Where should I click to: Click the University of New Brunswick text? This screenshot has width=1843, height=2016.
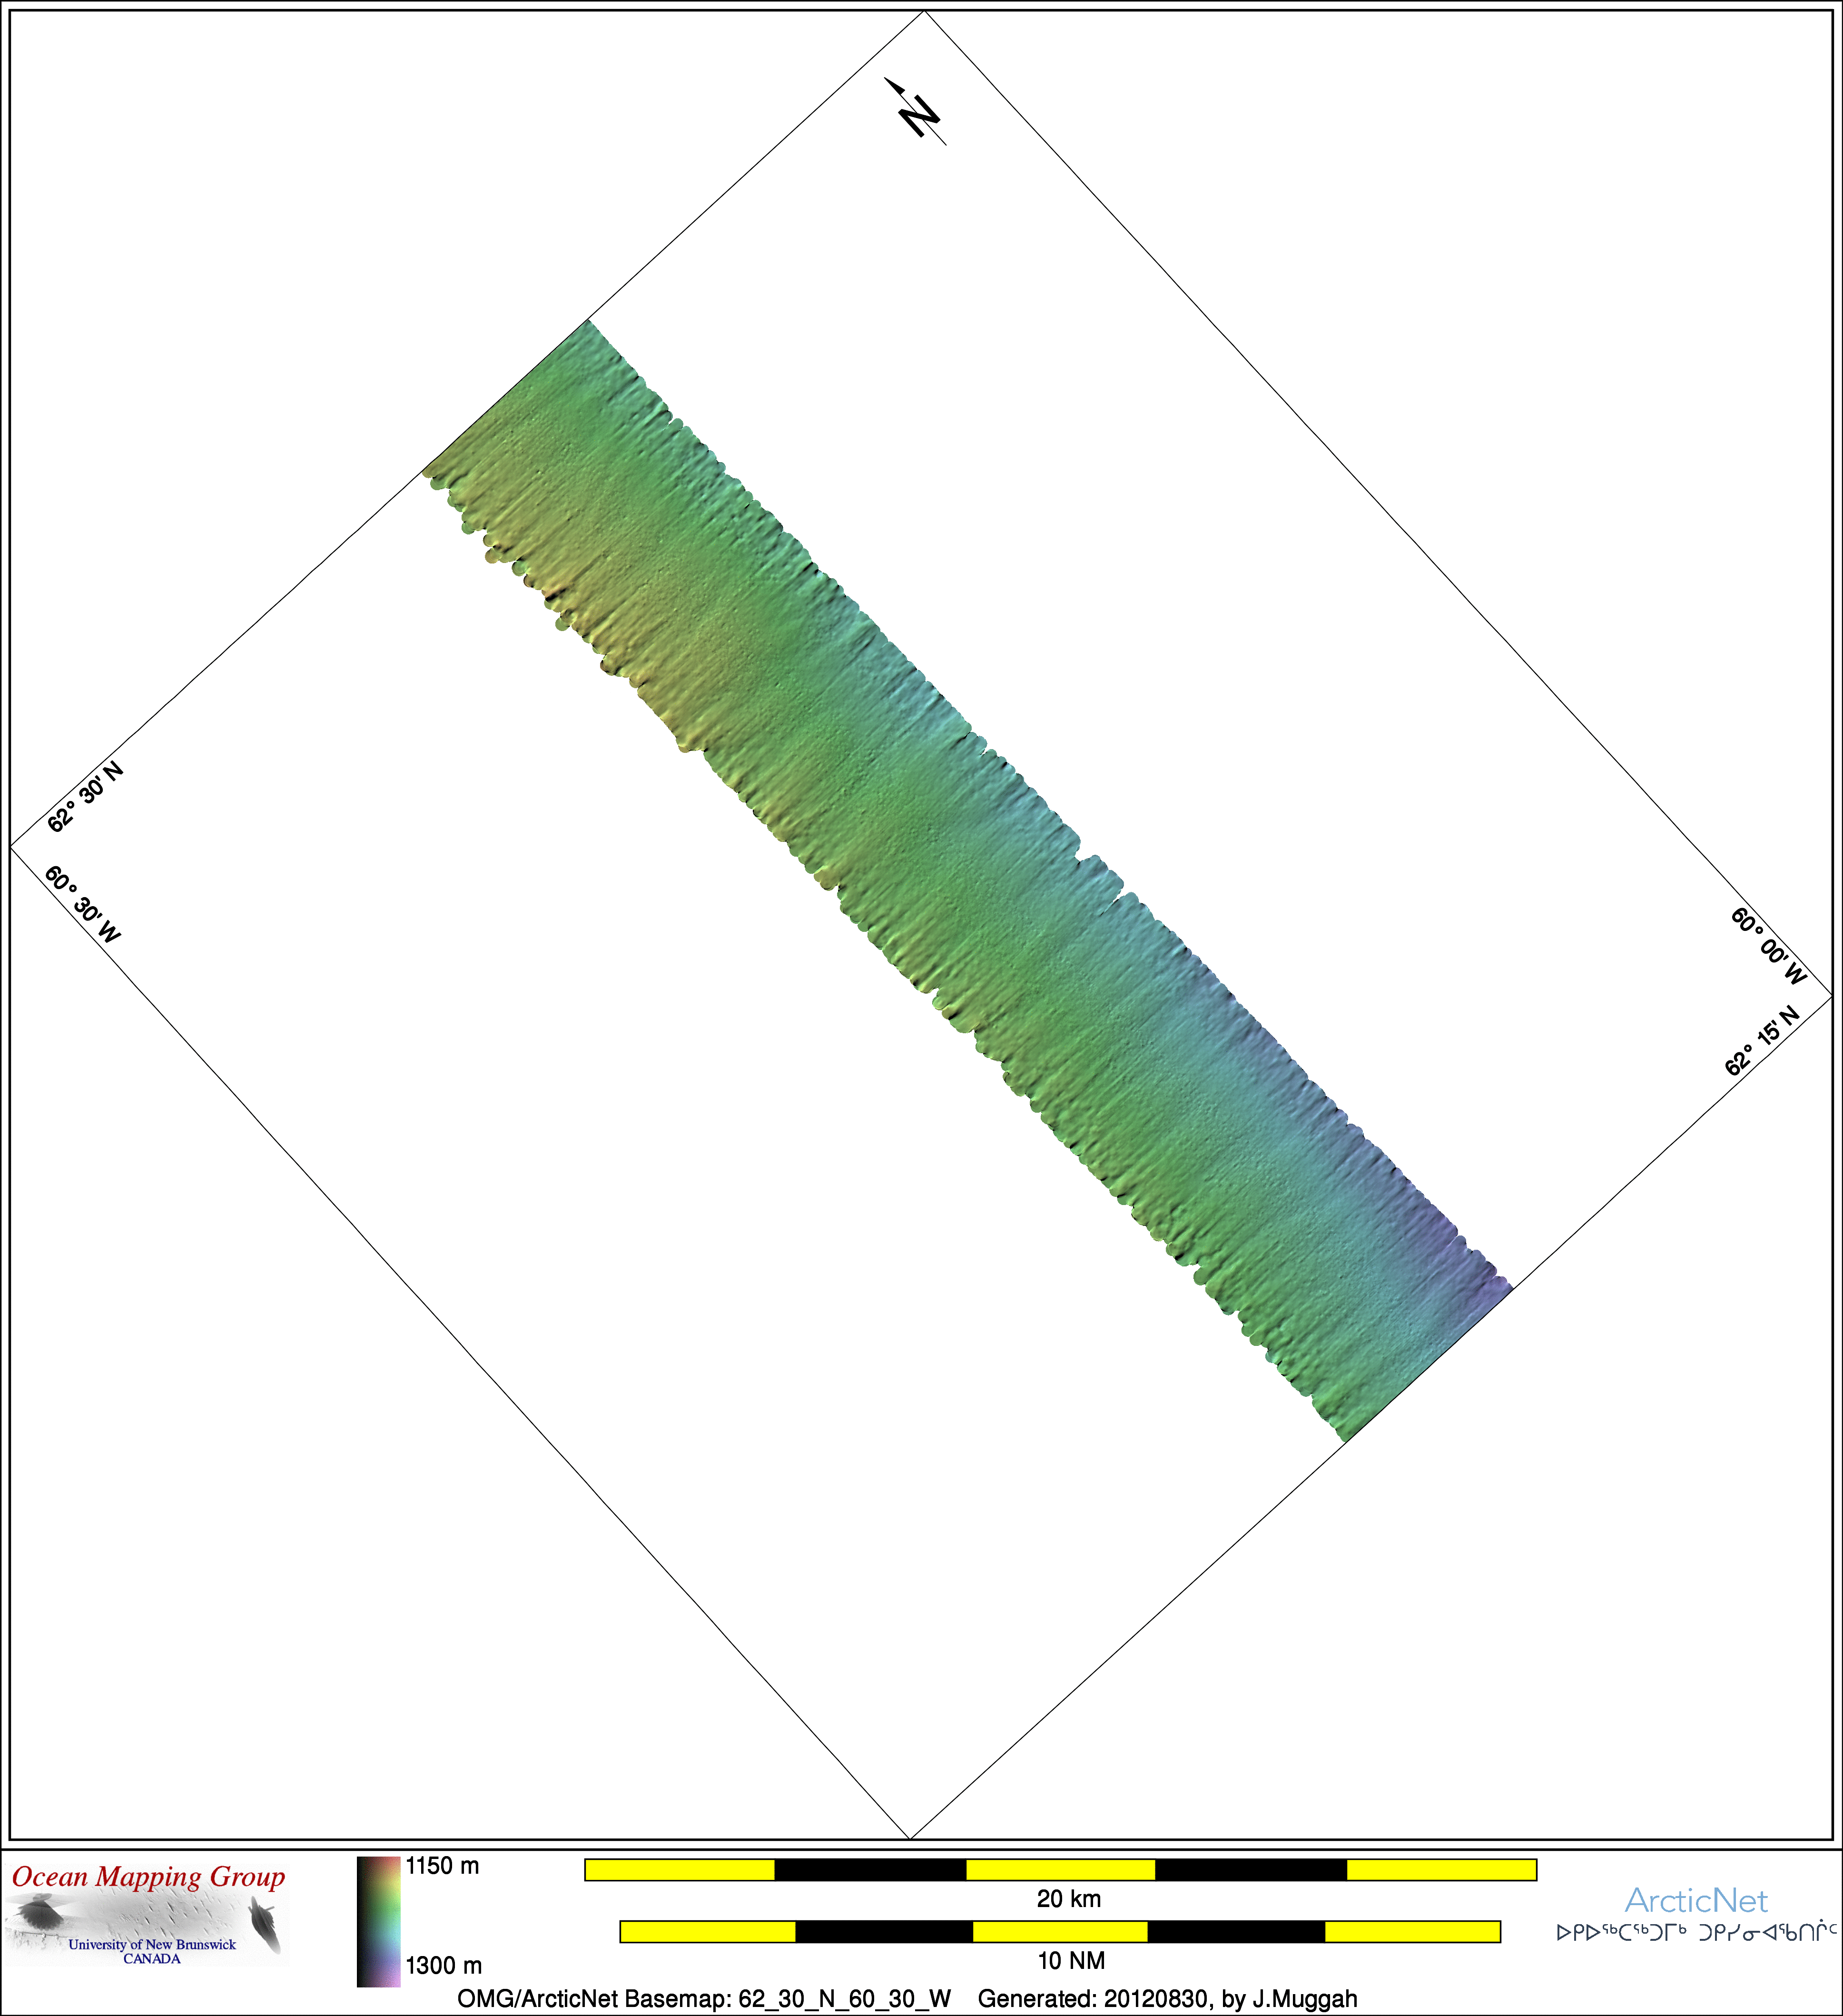click(152, 1945)
